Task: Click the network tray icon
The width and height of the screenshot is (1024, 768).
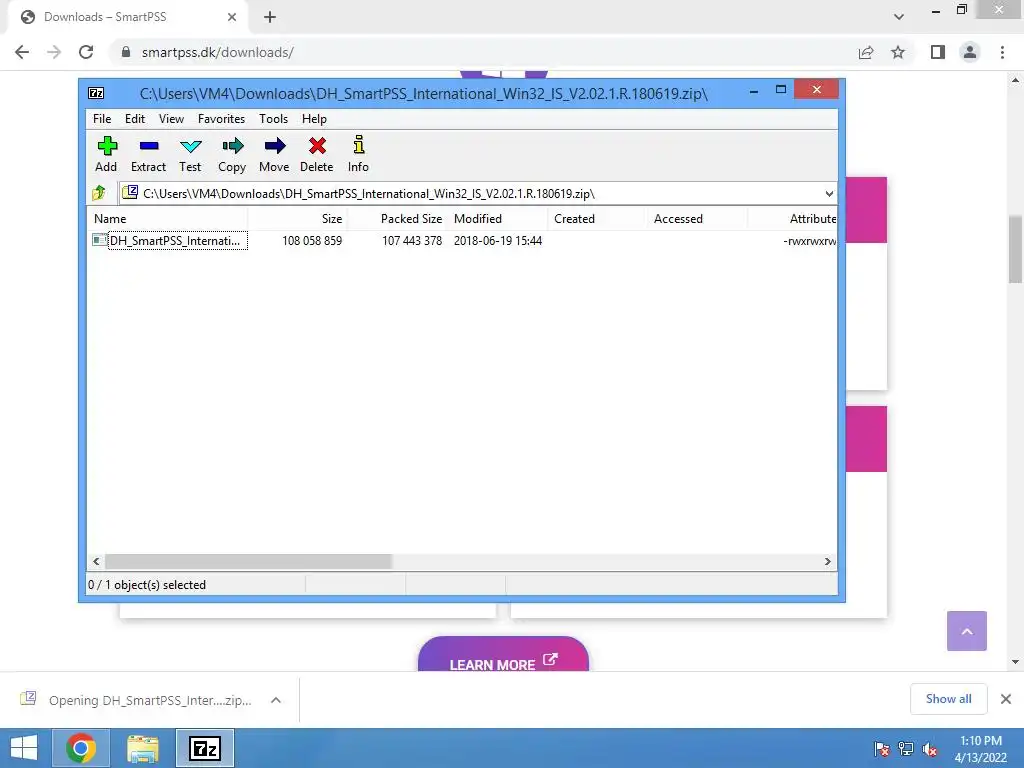Action: 906,749
